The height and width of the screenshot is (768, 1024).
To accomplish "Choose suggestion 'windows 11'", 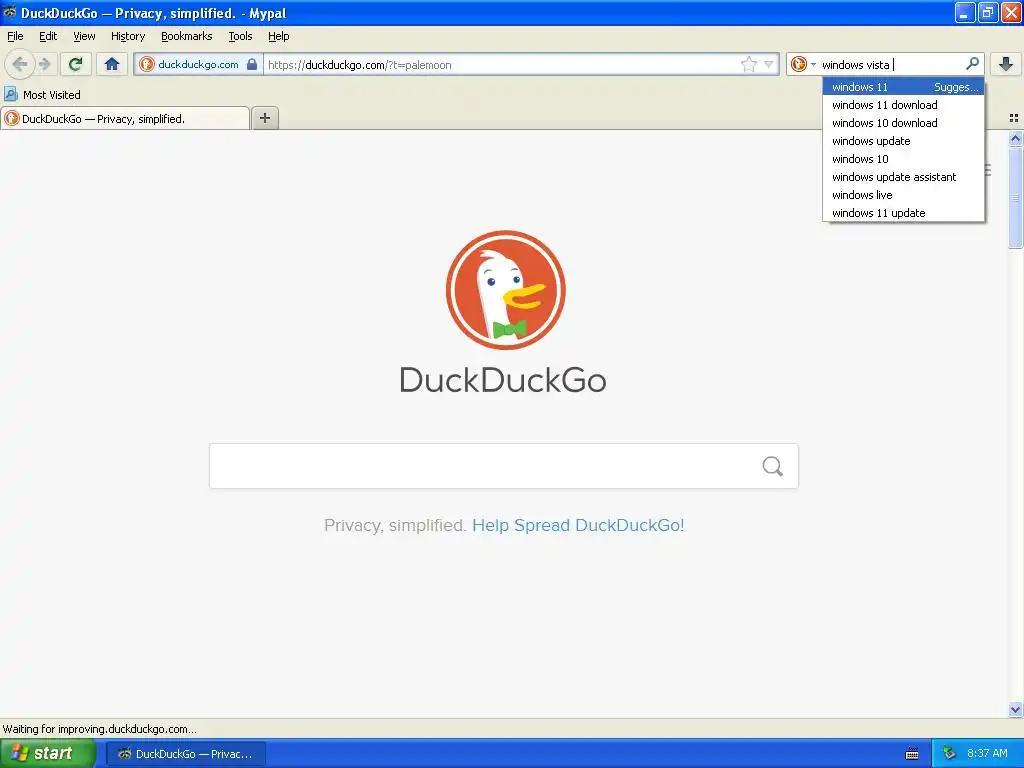I will [x=903, y=87].
